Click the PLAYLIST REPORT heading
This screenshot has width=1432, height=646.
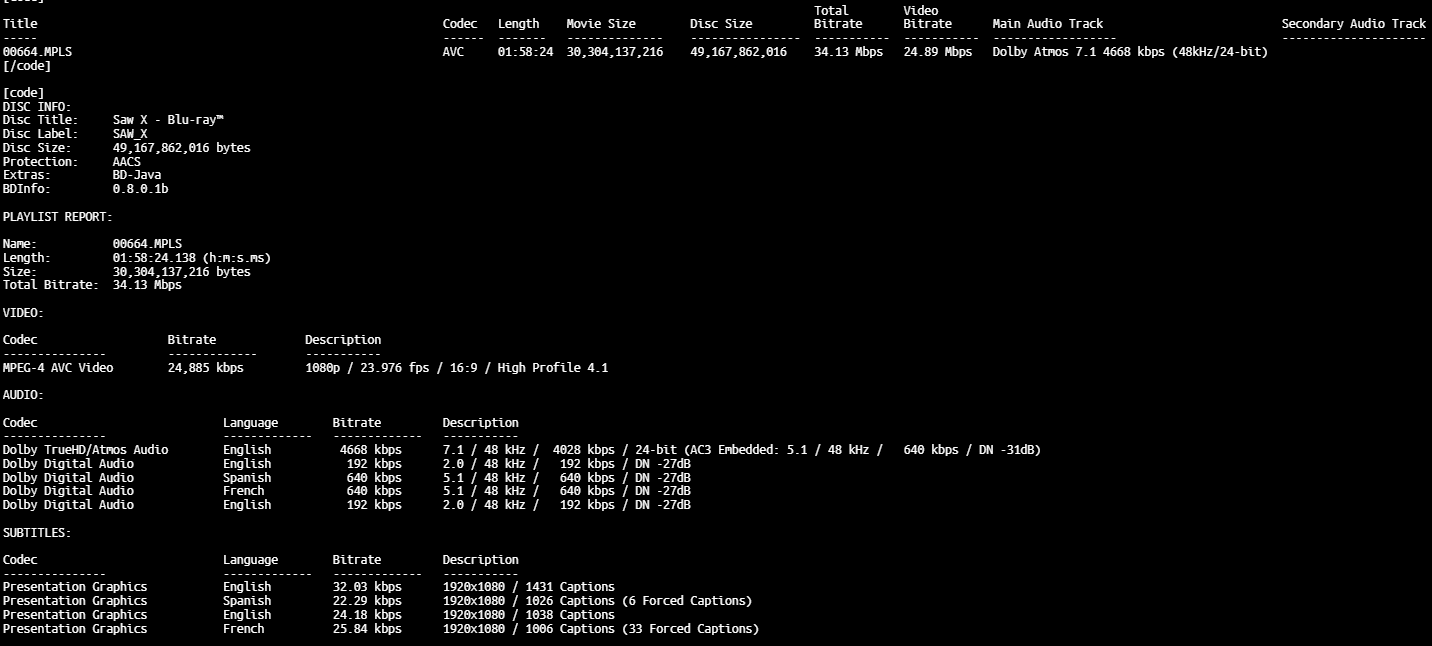(57, 217)
